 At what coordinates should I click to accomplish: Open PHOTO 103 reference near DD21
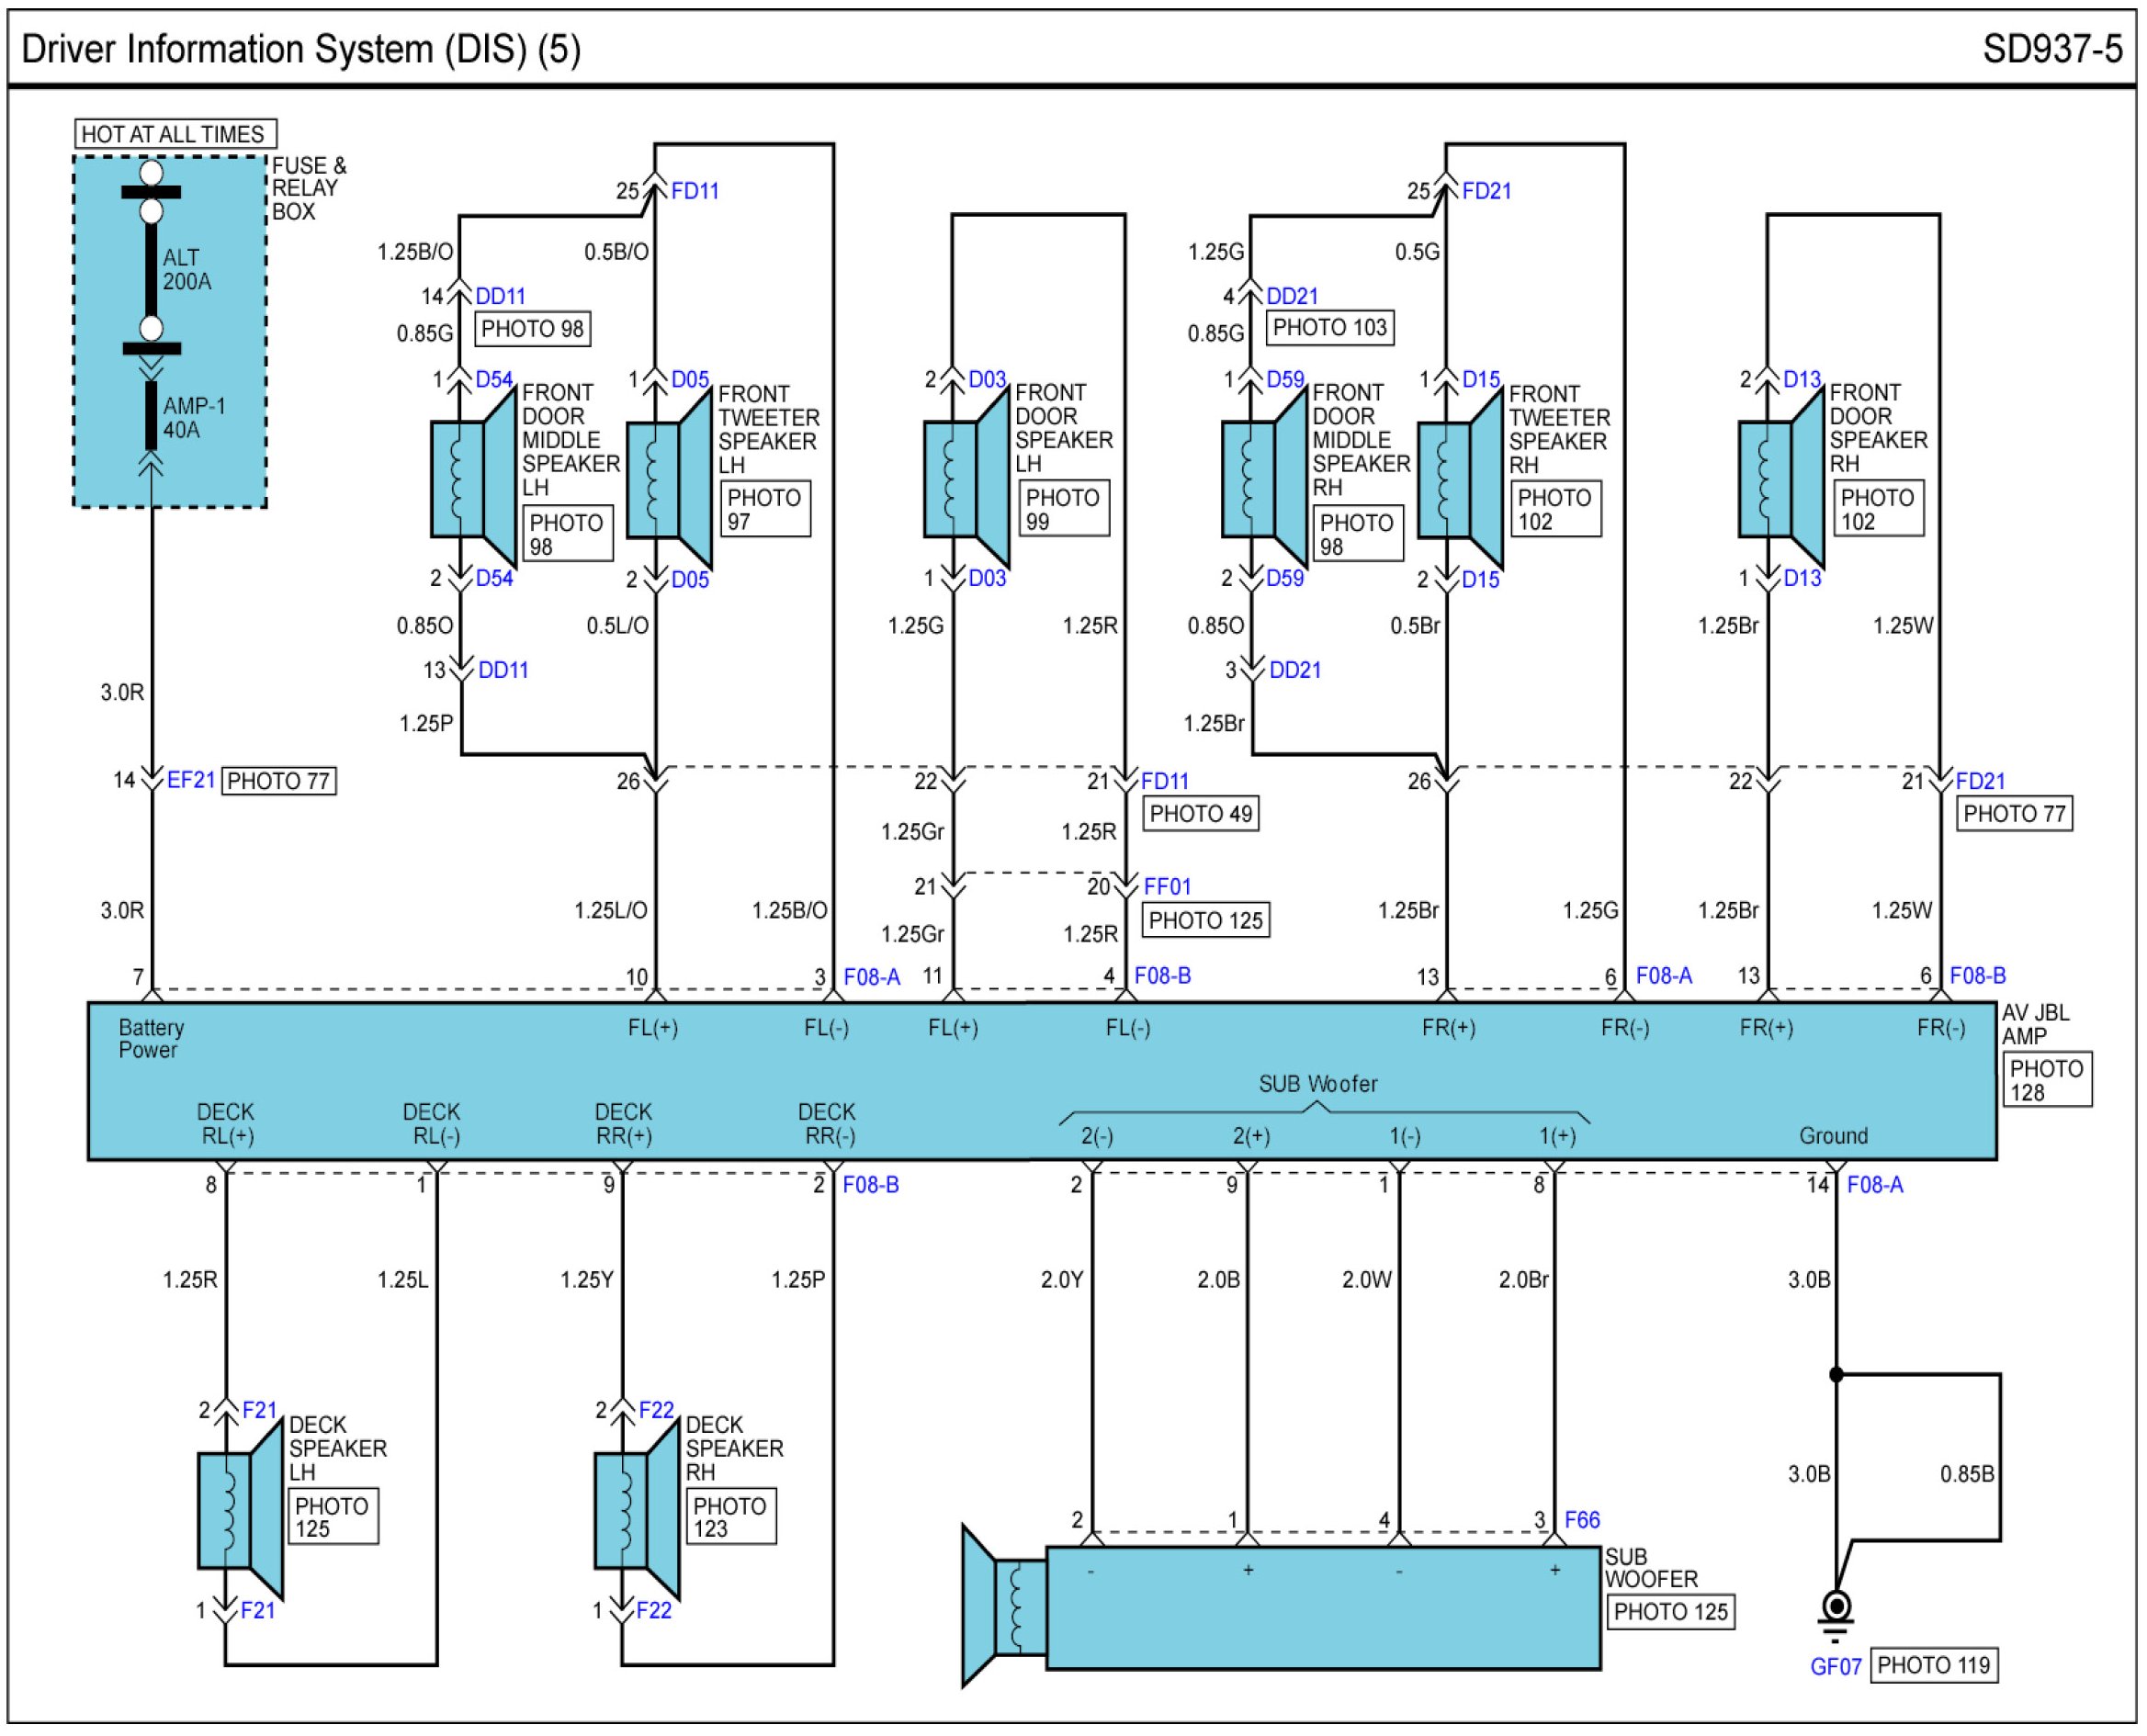coord(1329,328)
